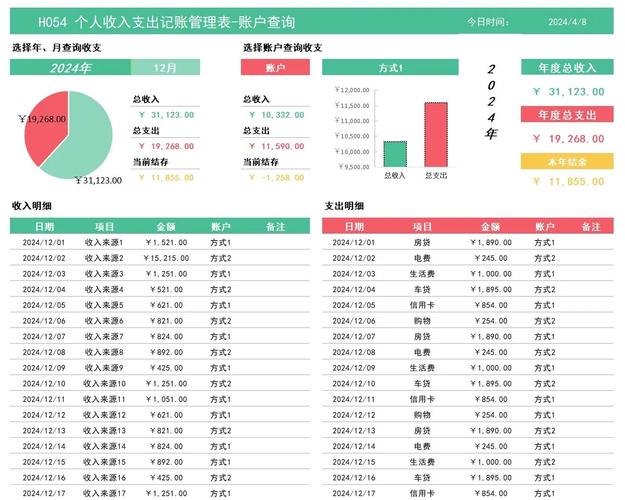The image size is (625, 500).
Task: Open the 2024年 year selector cell
Action: [x=70, y=67]
